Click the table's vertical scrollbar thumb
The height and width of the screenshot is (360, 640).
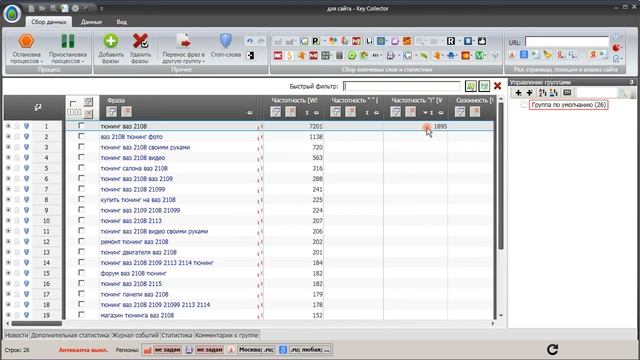pos(500,176)
